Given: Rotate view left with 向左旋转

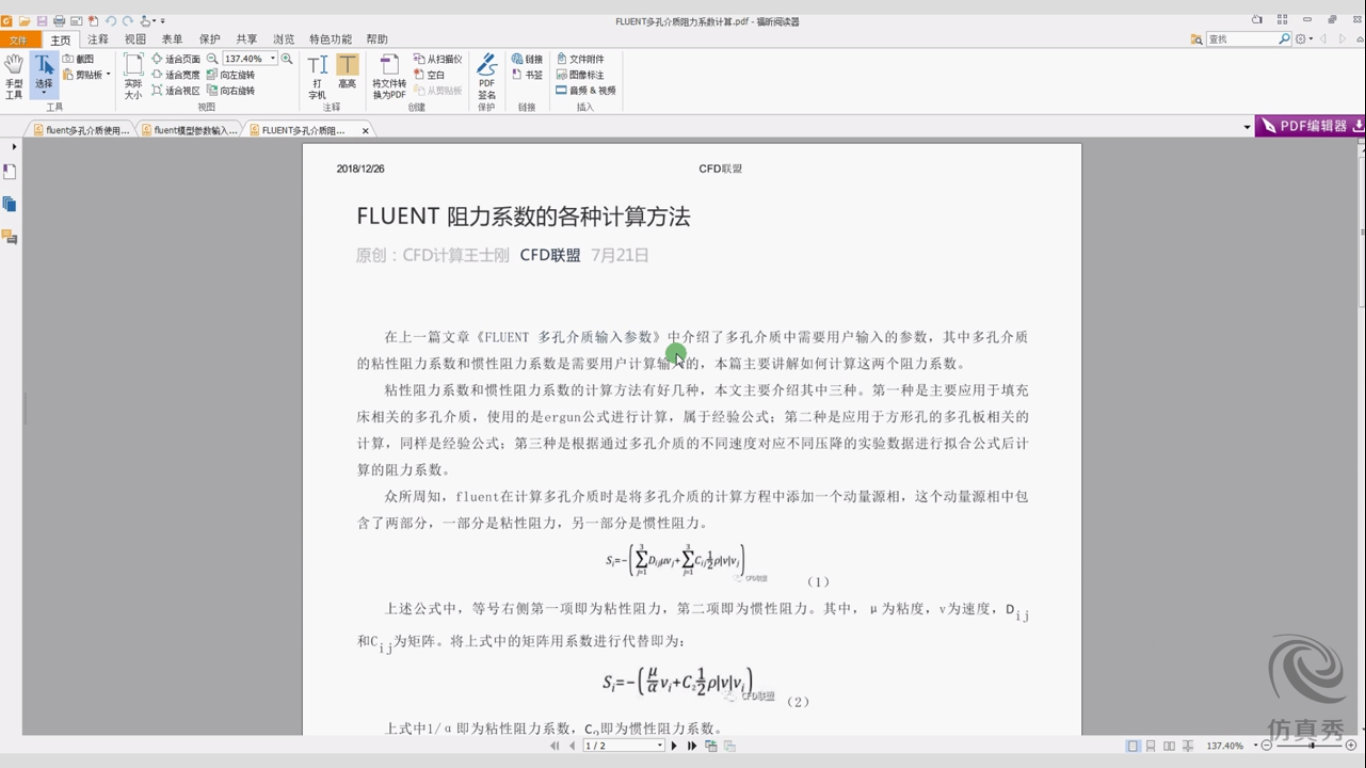Looking at the screenshot, I should tap(231, 75).
